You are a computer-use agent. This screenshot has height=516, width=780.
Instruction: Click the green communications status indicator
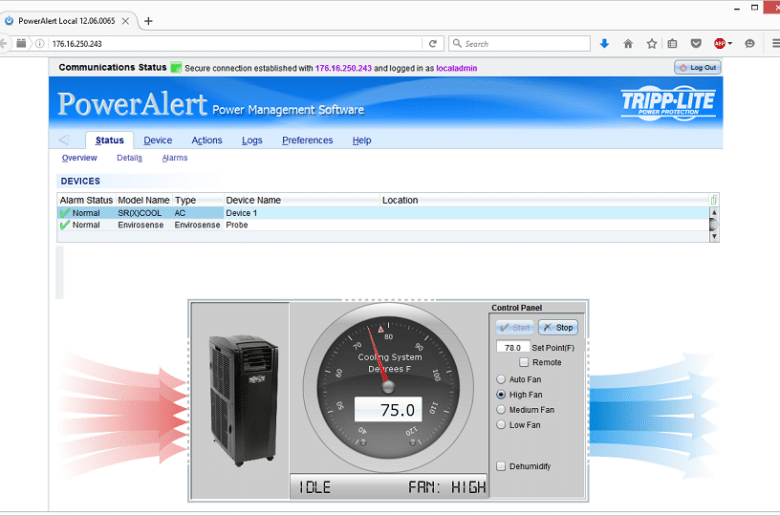(176, 68)
